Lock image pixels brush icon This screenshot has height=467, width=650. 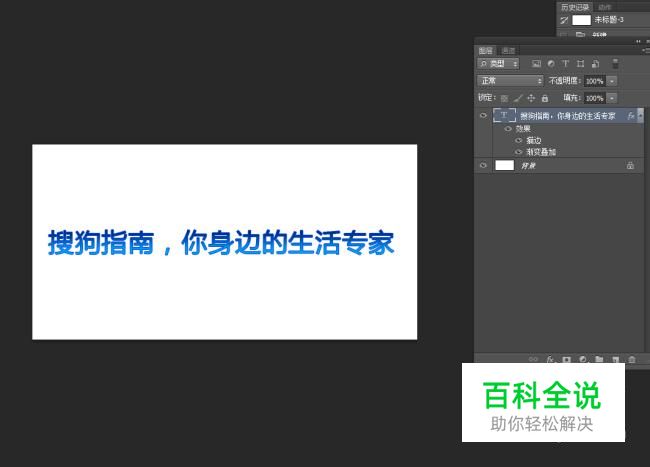(x=518, y=98)
